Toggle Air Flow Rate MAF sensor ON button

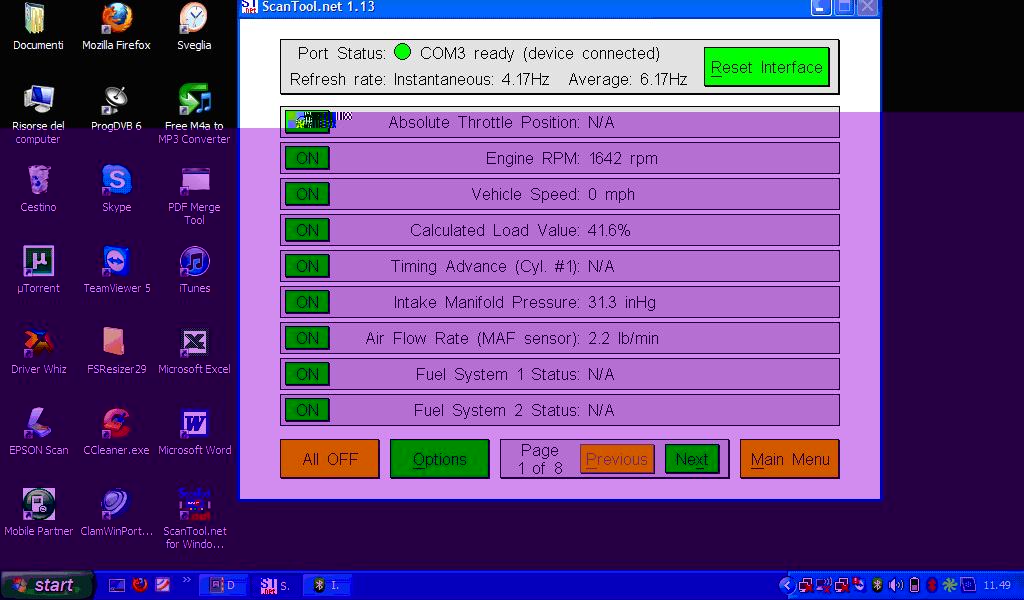(308, 338)
